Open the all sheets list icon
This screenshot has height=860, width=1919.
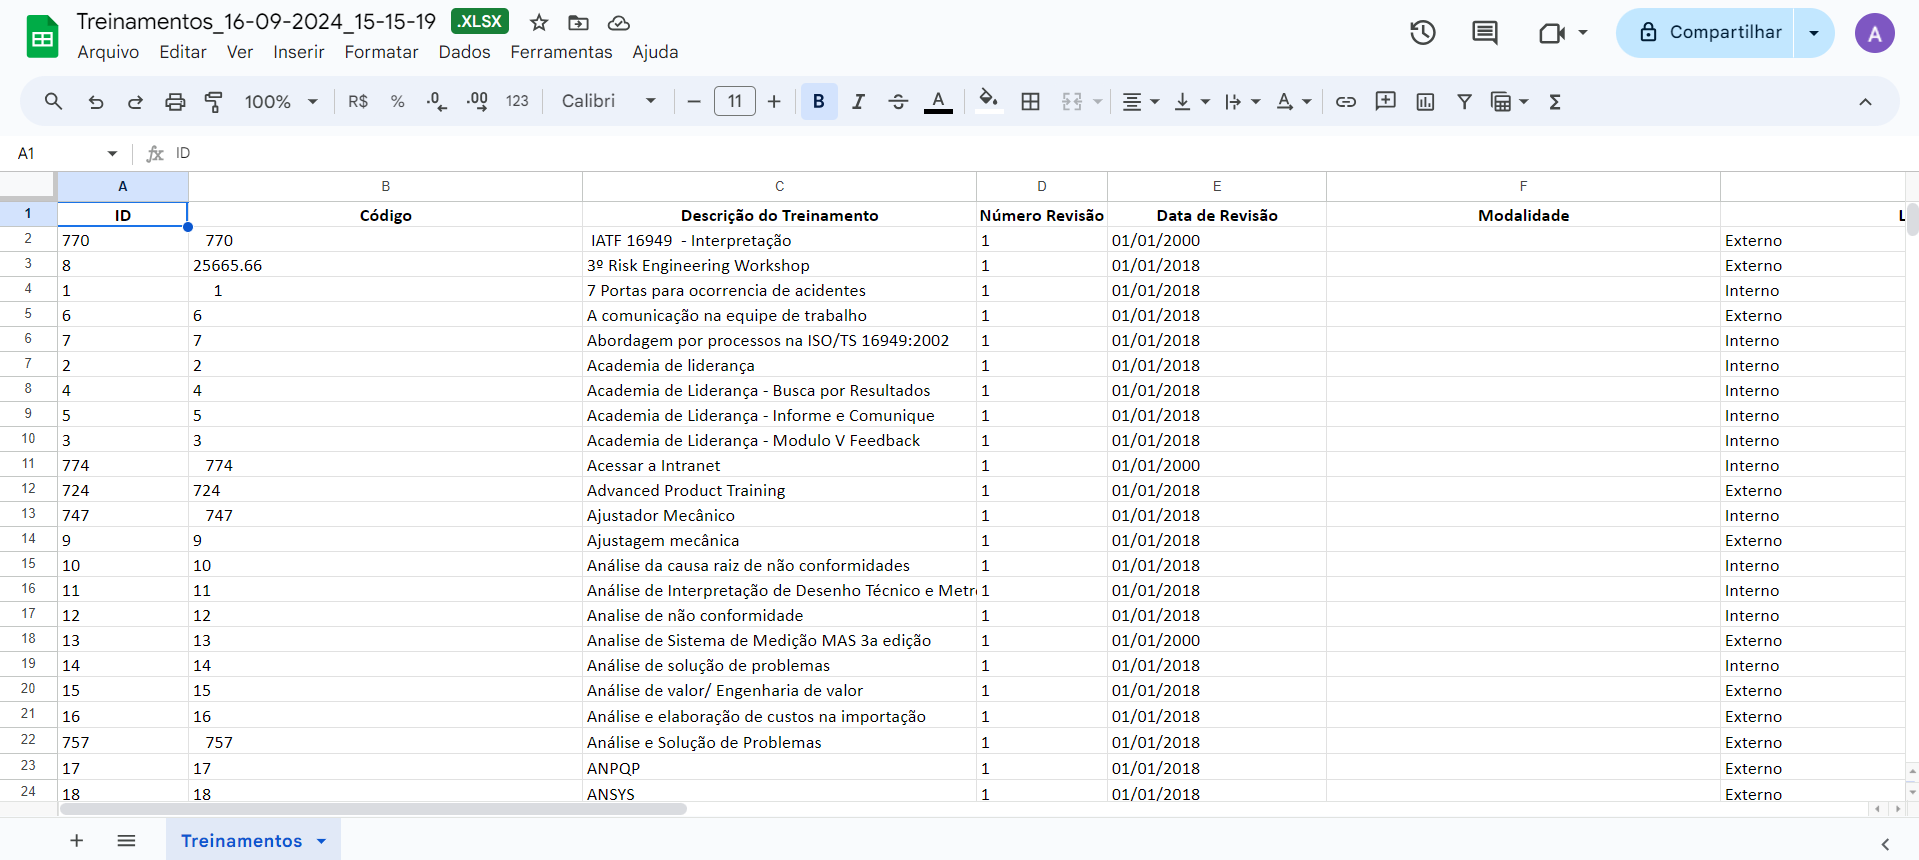click(x=126, y=841)
